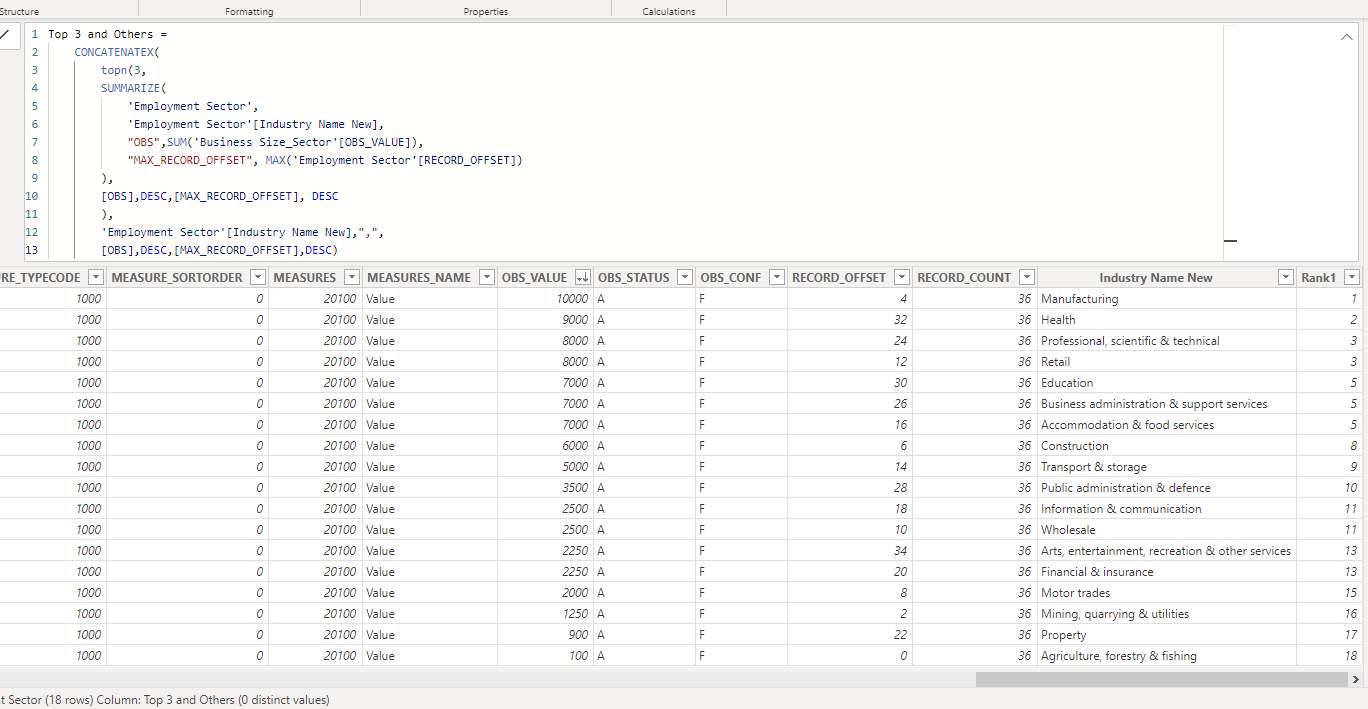This screenshot has width=1368, height=709.
Task: Place cursor on the topn(3, formula line
Action: [x=124, y=70]
